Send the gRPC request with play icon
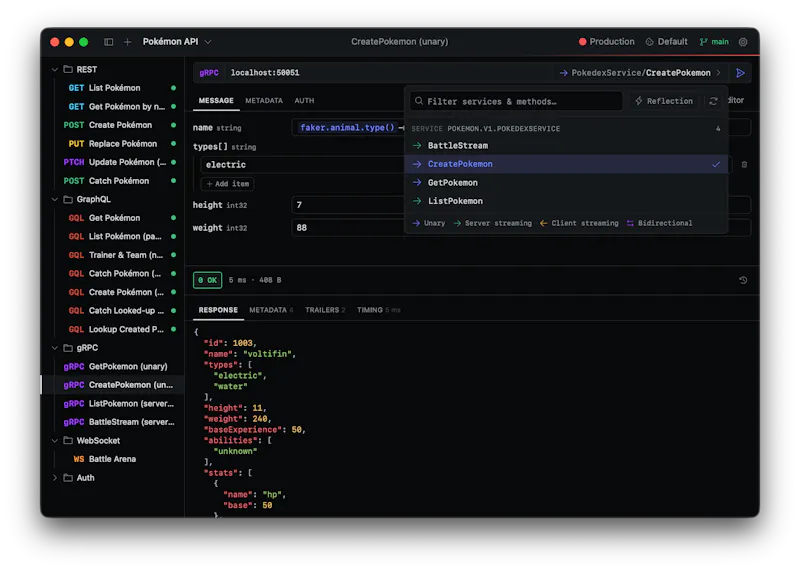The image size is (800, 571). 740,73
